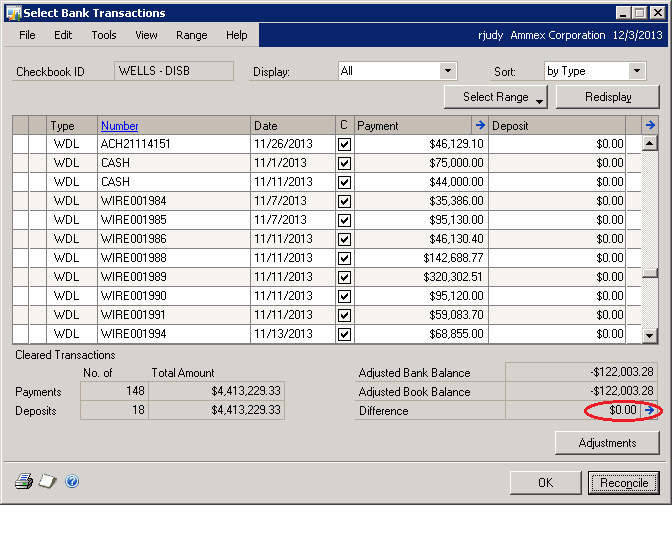Click the 11/26/2013 date cell
672x535 pixels.
pos(283,144)
